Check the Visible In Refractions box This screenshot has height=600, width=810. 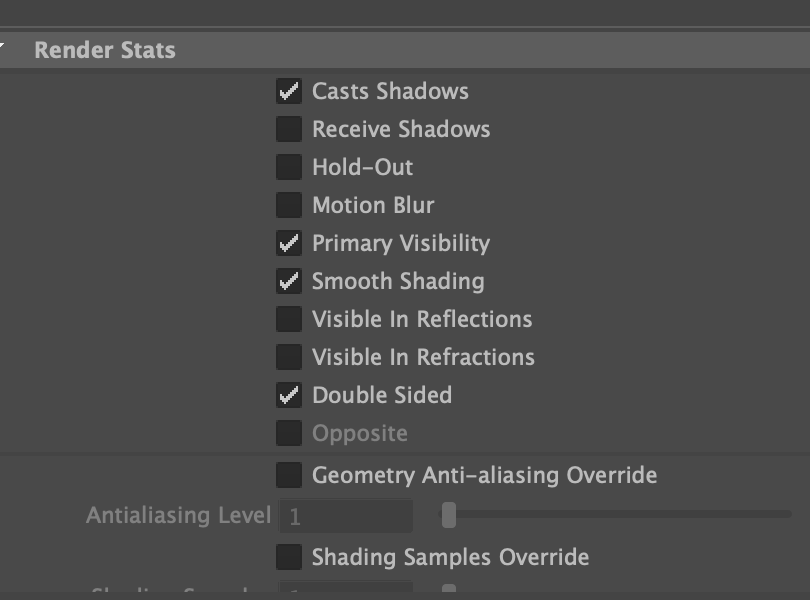click(x=290, y=357)
